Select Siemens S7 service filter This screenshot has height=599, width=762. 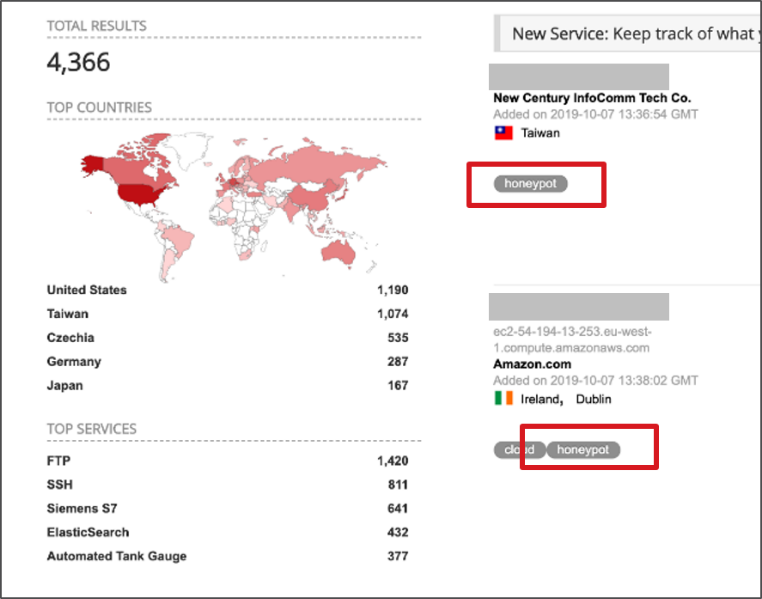pos(82,509)
